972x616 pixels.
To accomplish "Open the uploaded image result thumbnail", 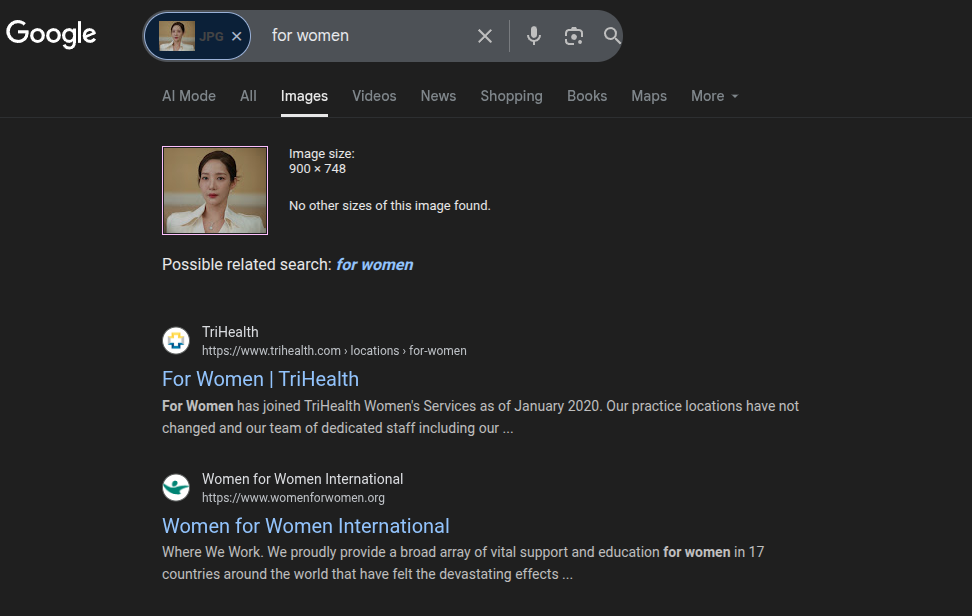I will [x=215, y=190].
